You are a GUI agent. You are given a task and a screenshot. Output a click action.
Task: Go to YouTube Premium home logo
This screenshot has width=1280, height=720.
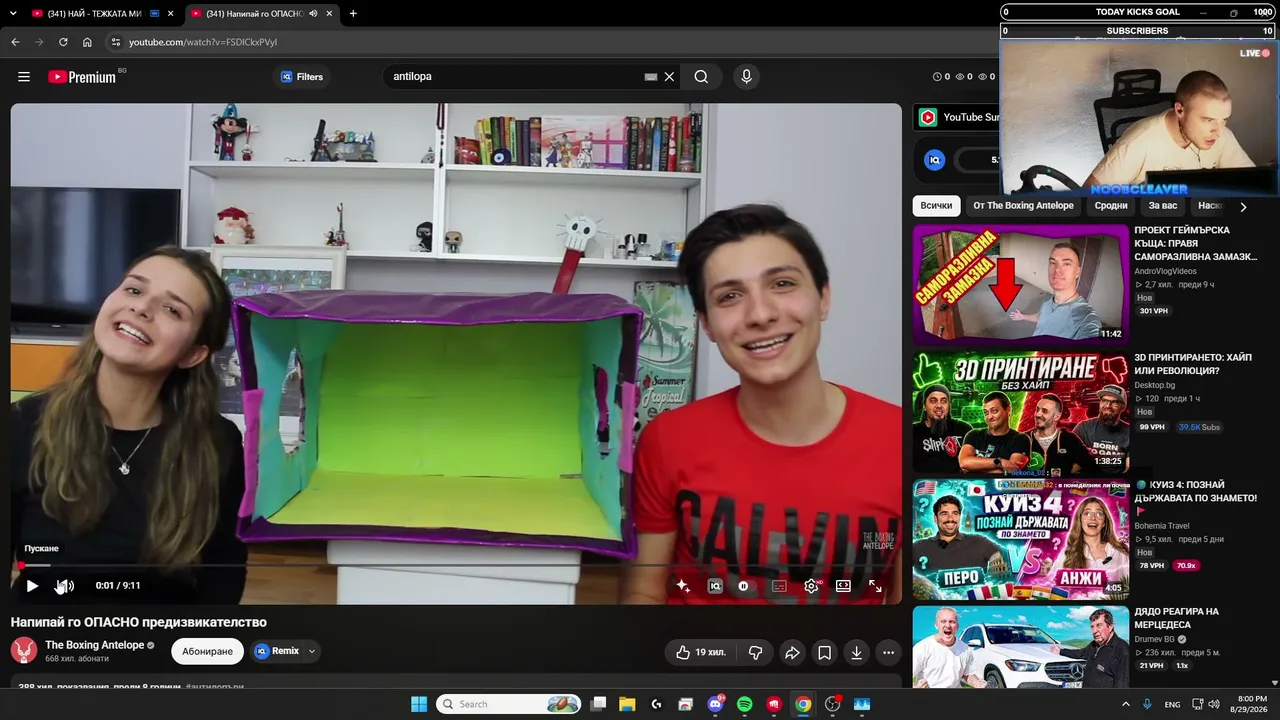coord(82,77)
